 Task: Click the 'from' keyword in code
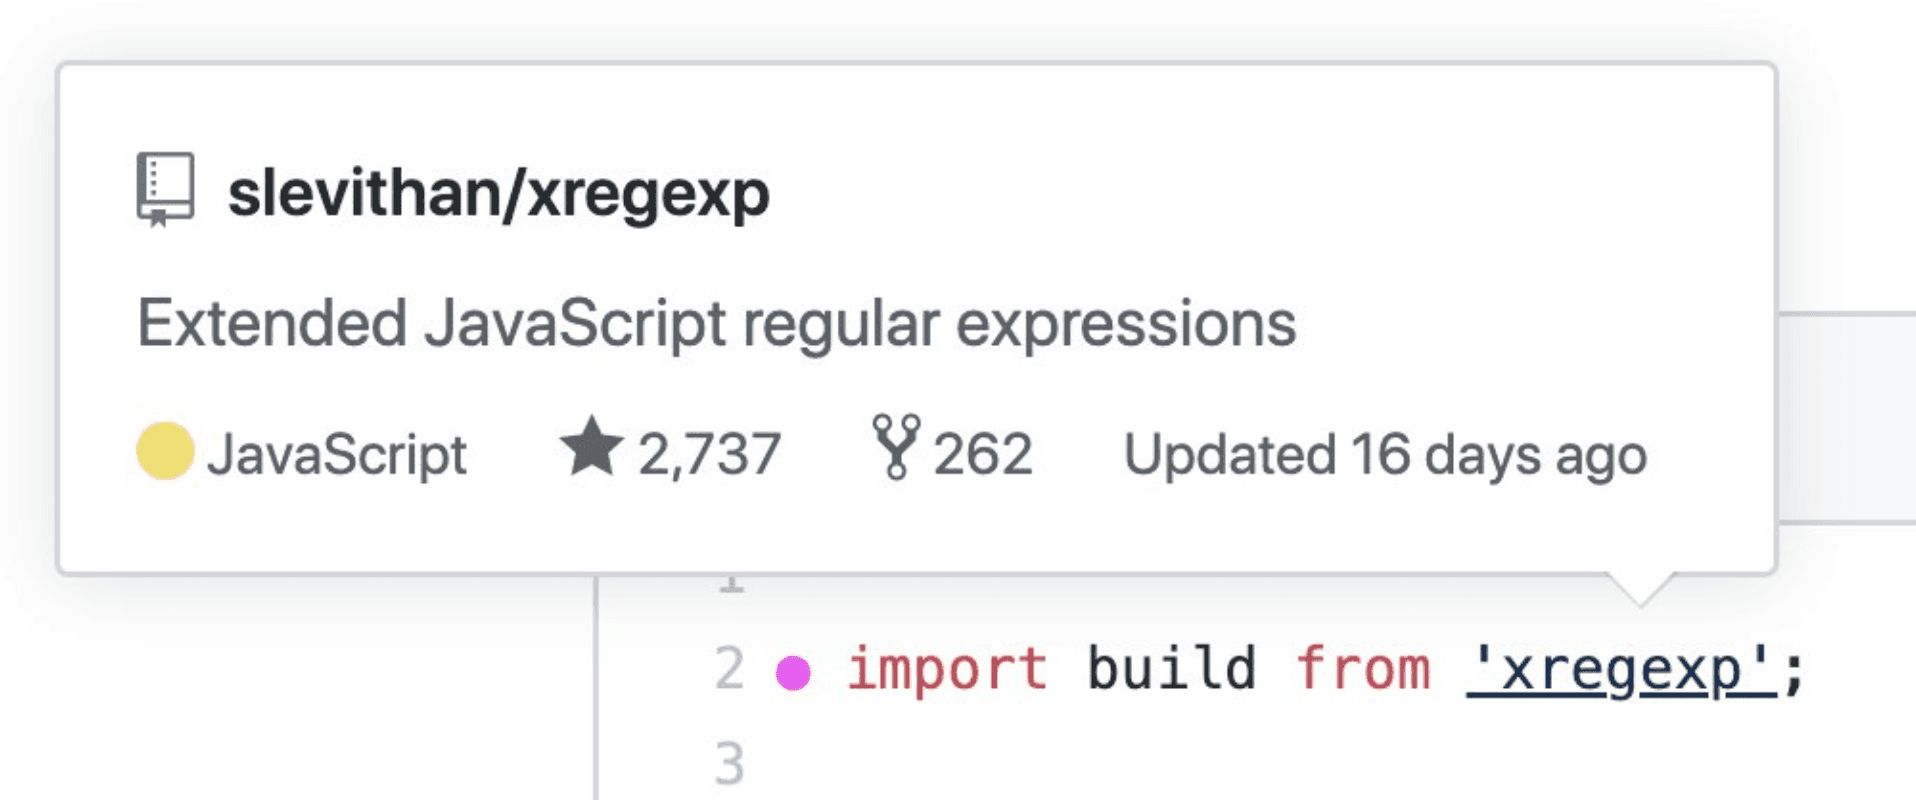(1362, 669)
